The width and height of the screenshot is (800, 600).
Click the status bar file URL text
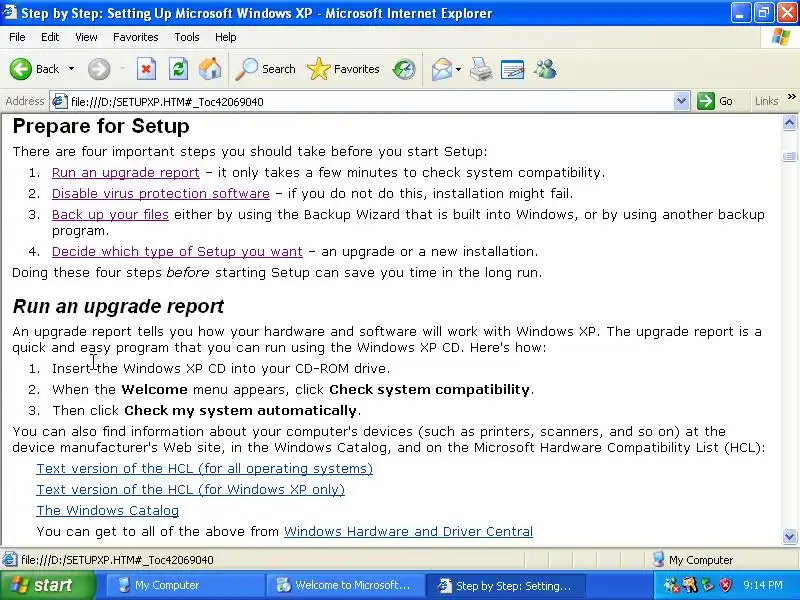(117, 560)
